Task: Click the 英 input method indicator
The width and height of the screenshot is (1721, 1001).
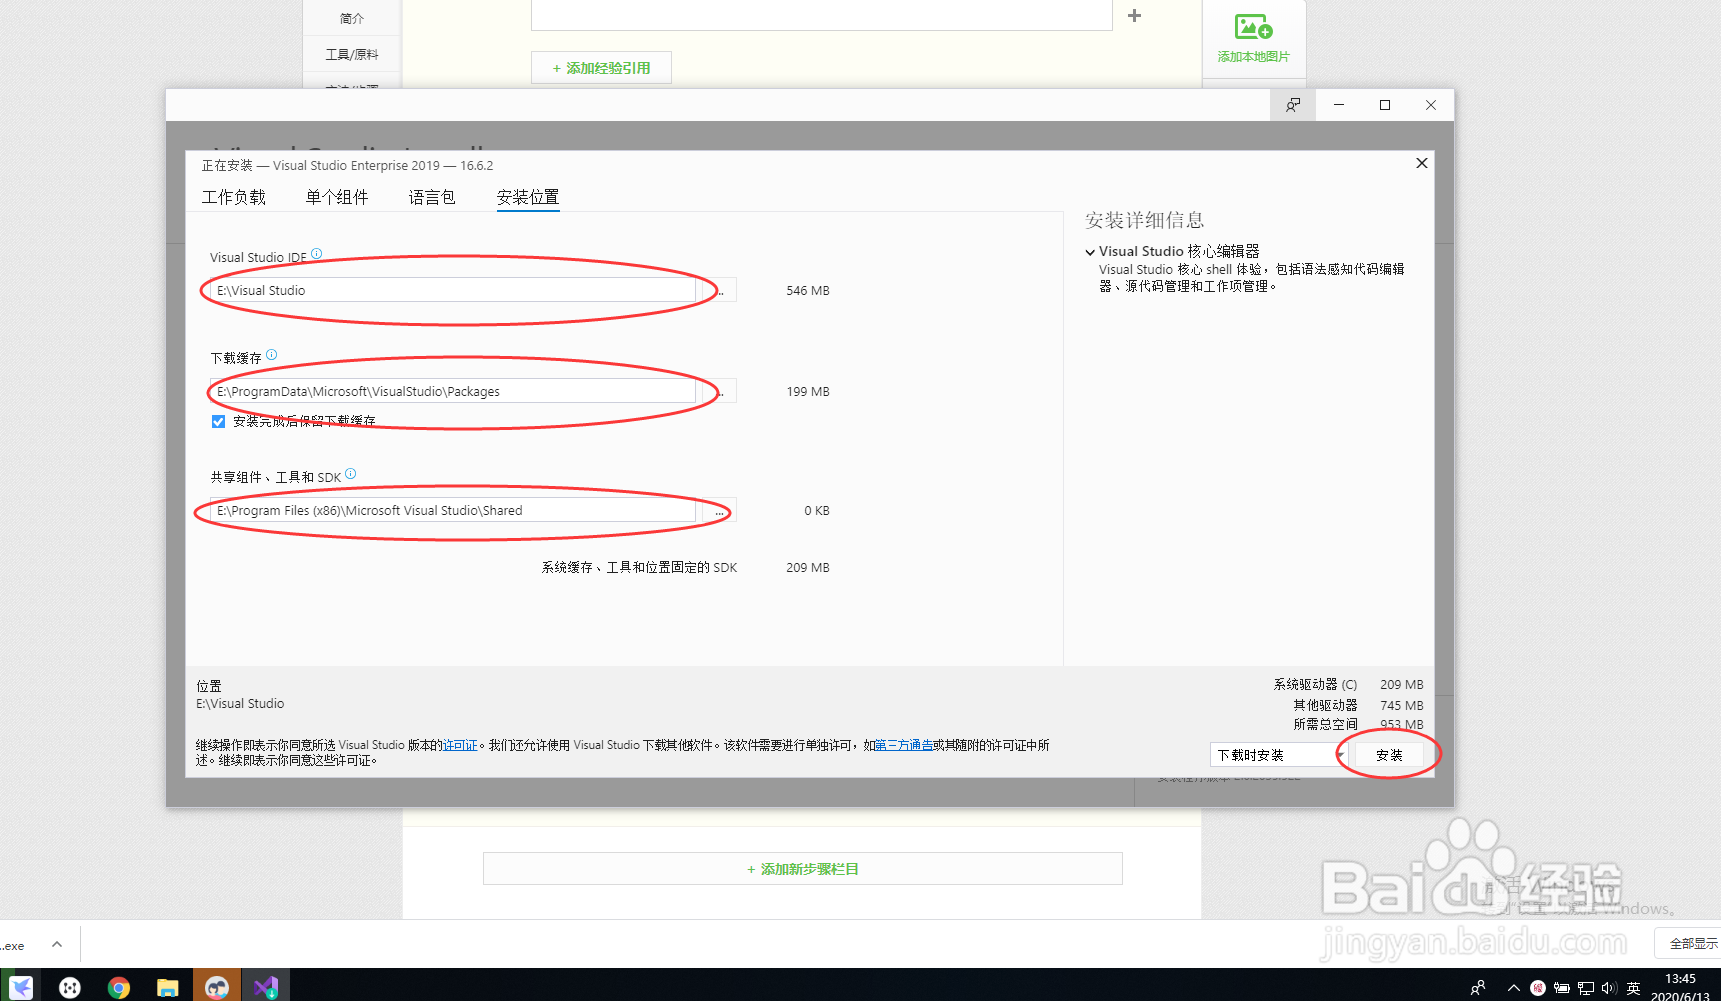Action: [x=1633, y=988]
